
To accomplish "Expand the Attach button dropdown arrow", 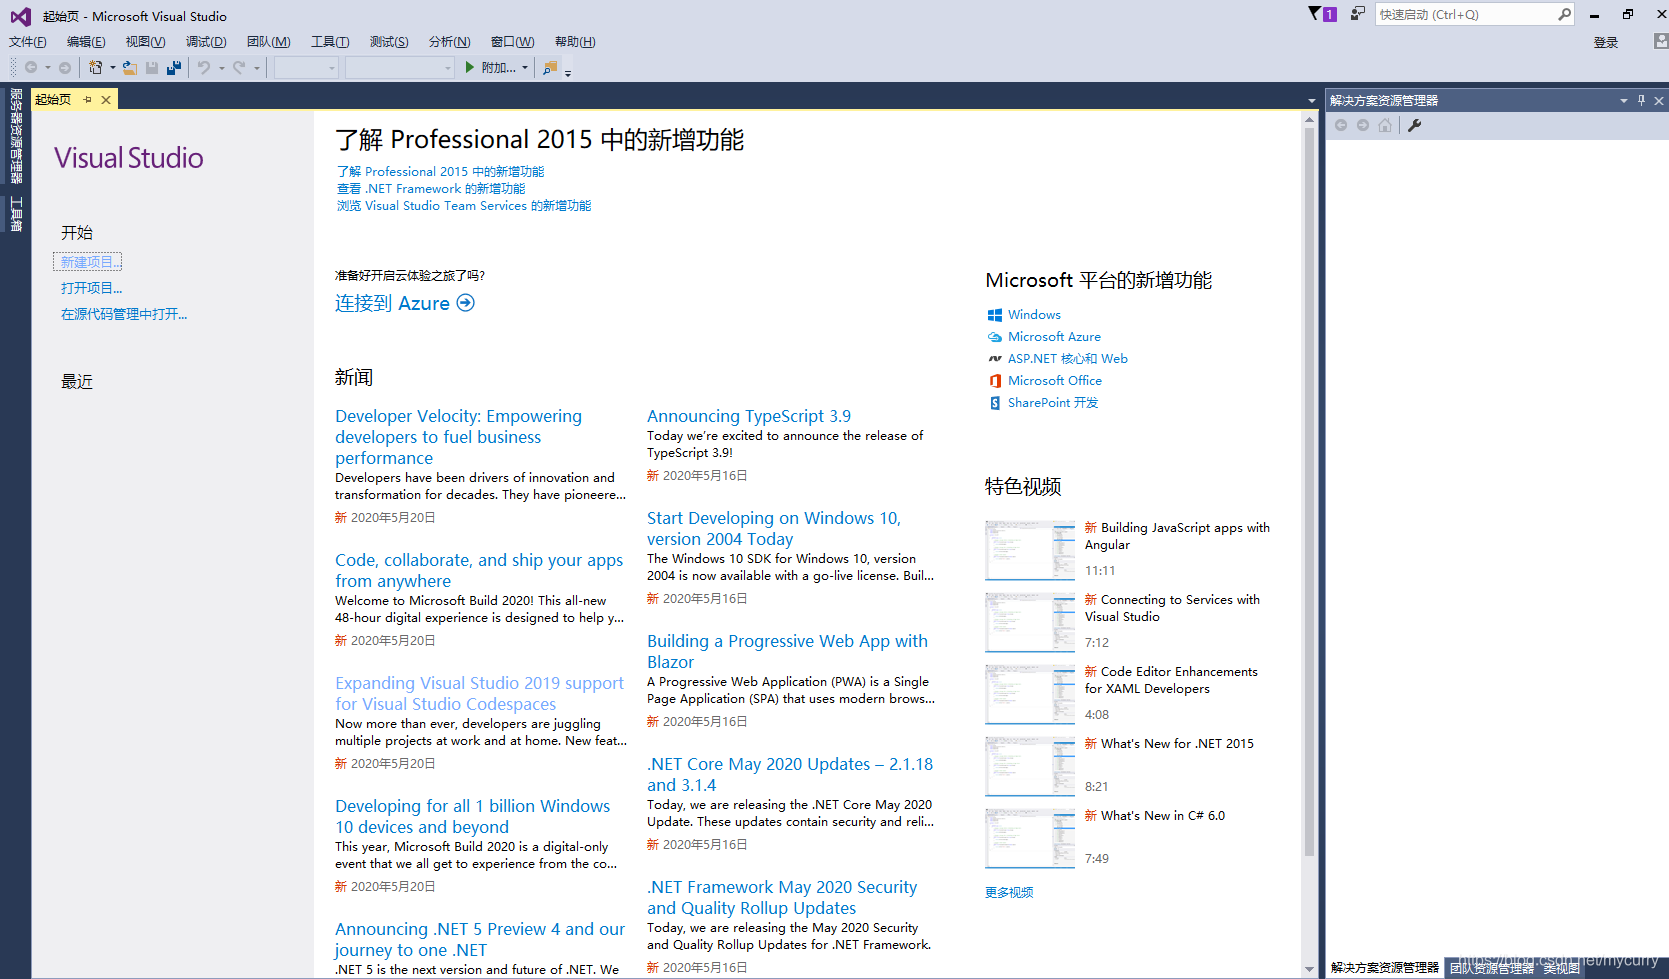I will [525, 68].
